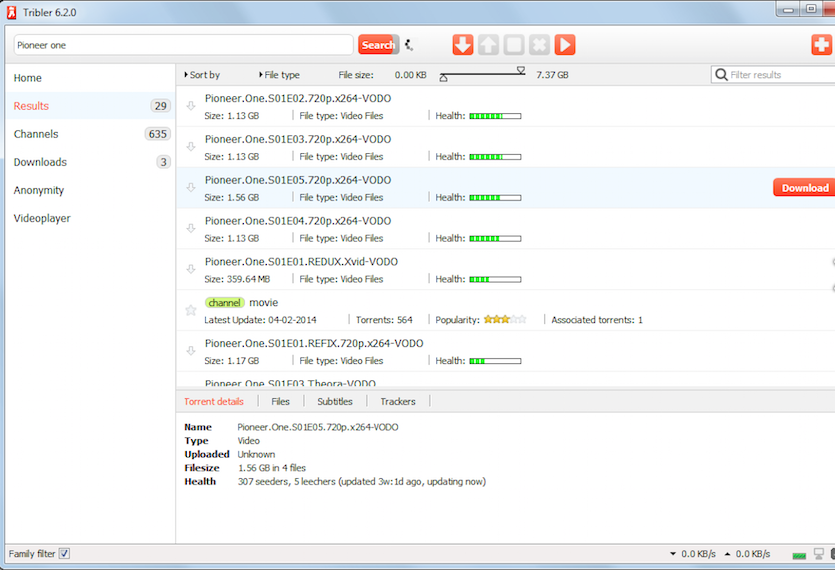
Task: Switch to the Files tab
Action: (280, 401)
